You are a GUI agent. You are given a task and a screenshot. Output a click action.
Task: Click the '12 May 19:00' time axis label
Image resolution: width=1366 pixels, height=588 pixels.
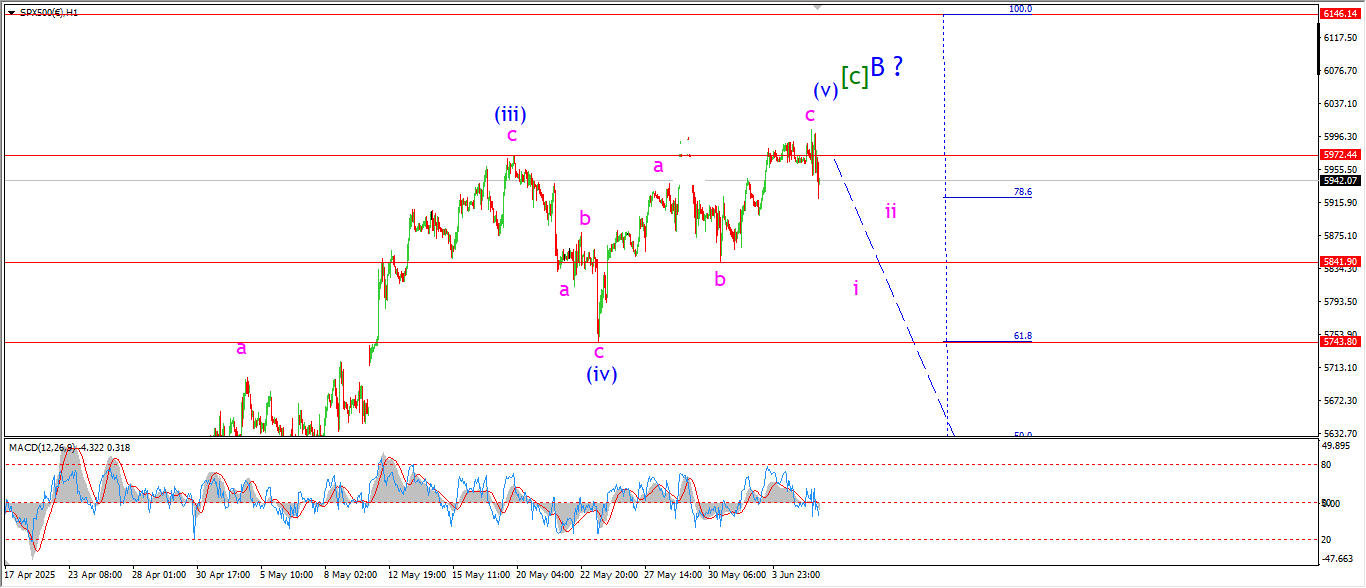[417, 575]
